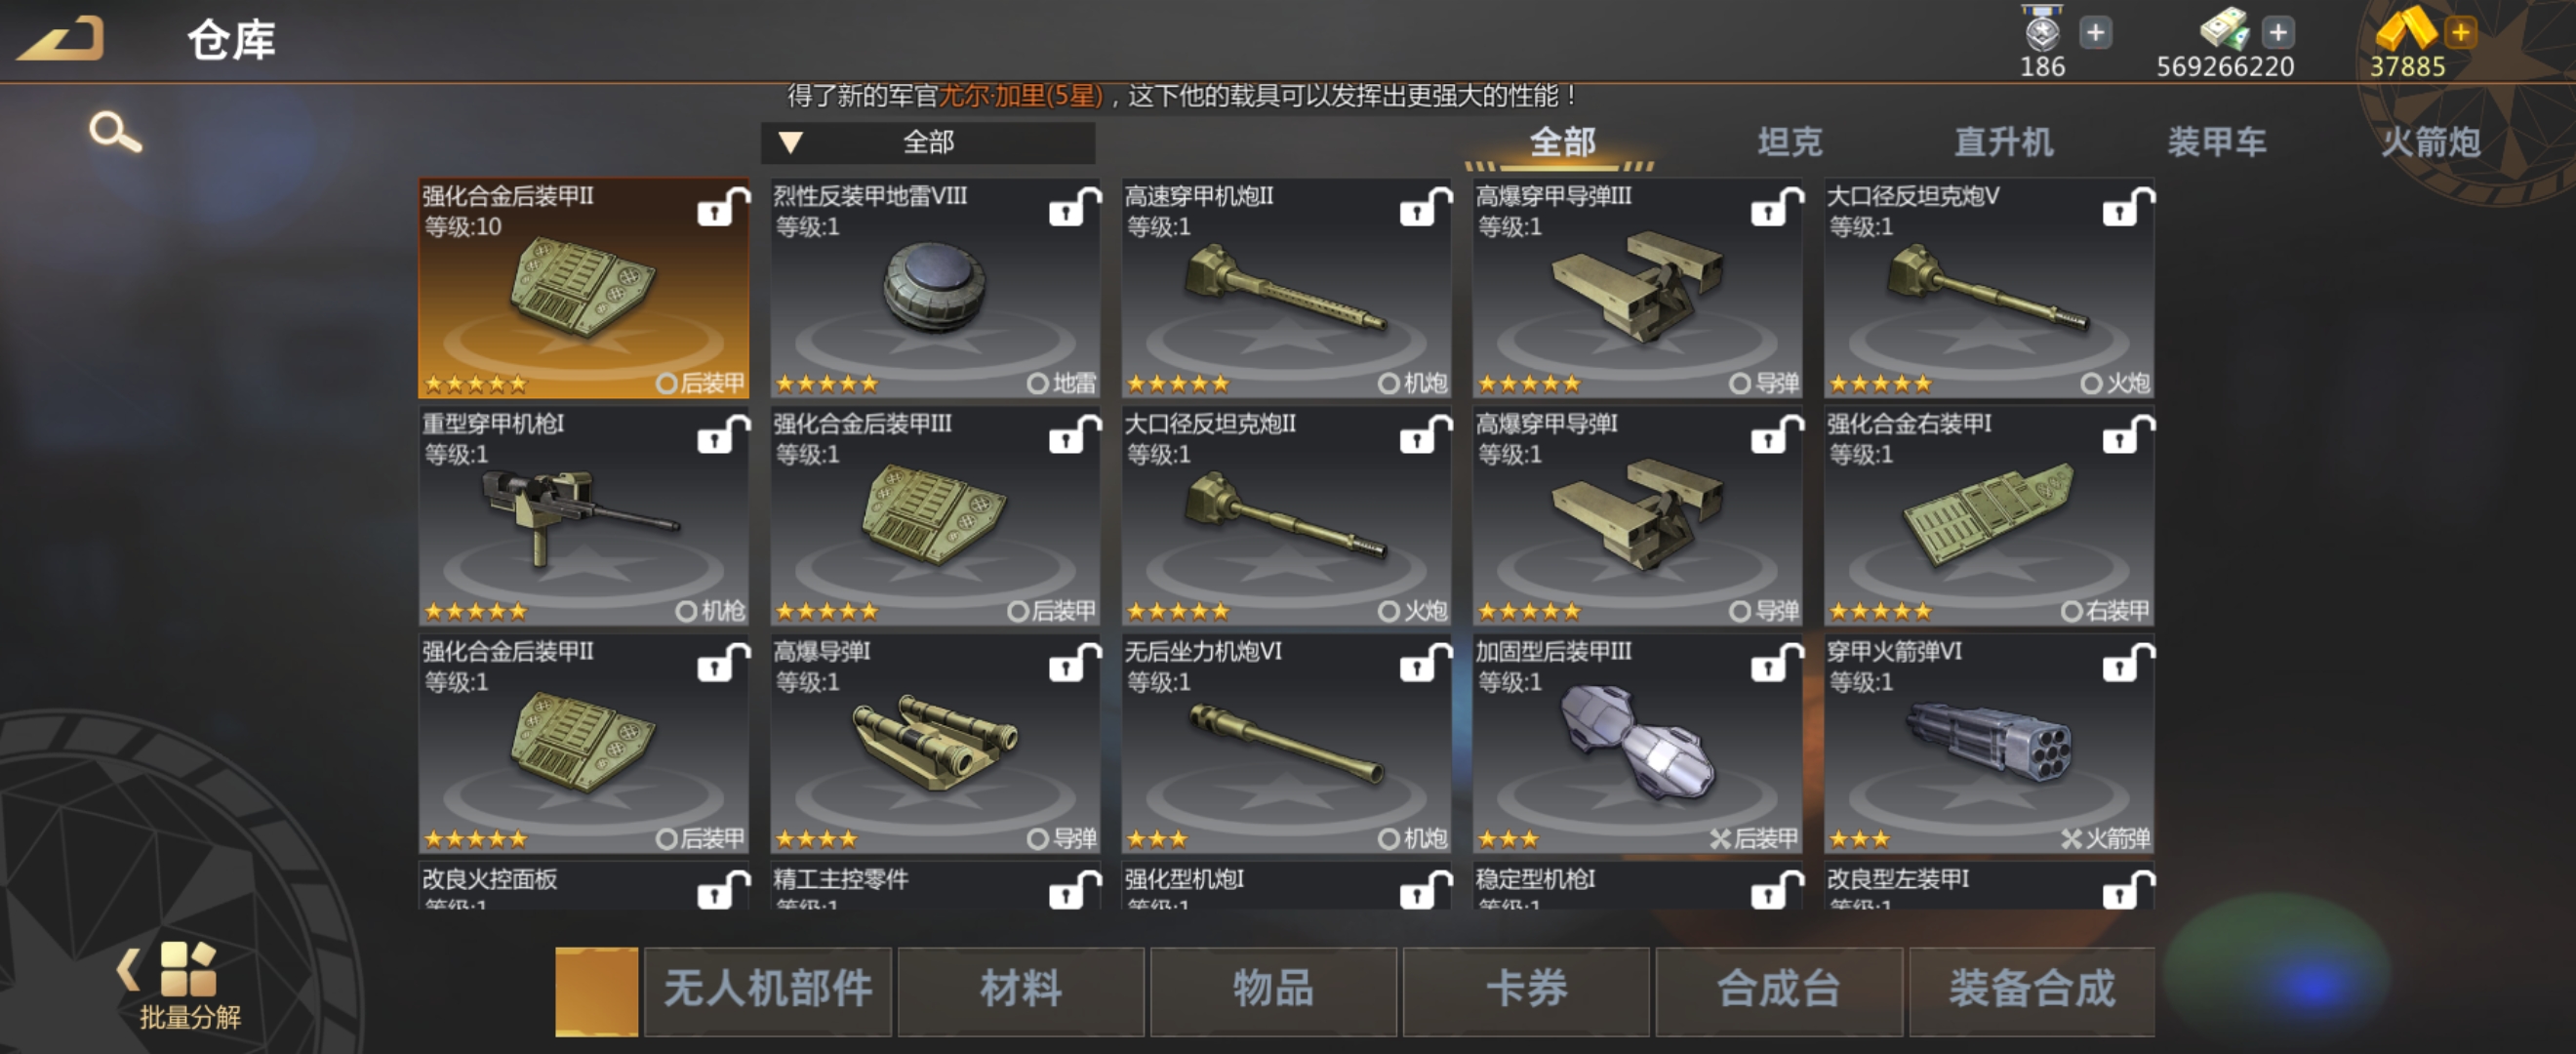Click the back arrow icon beside 仓库
The height and width of the screenshot is (1054, 2576).
(61, 38)
